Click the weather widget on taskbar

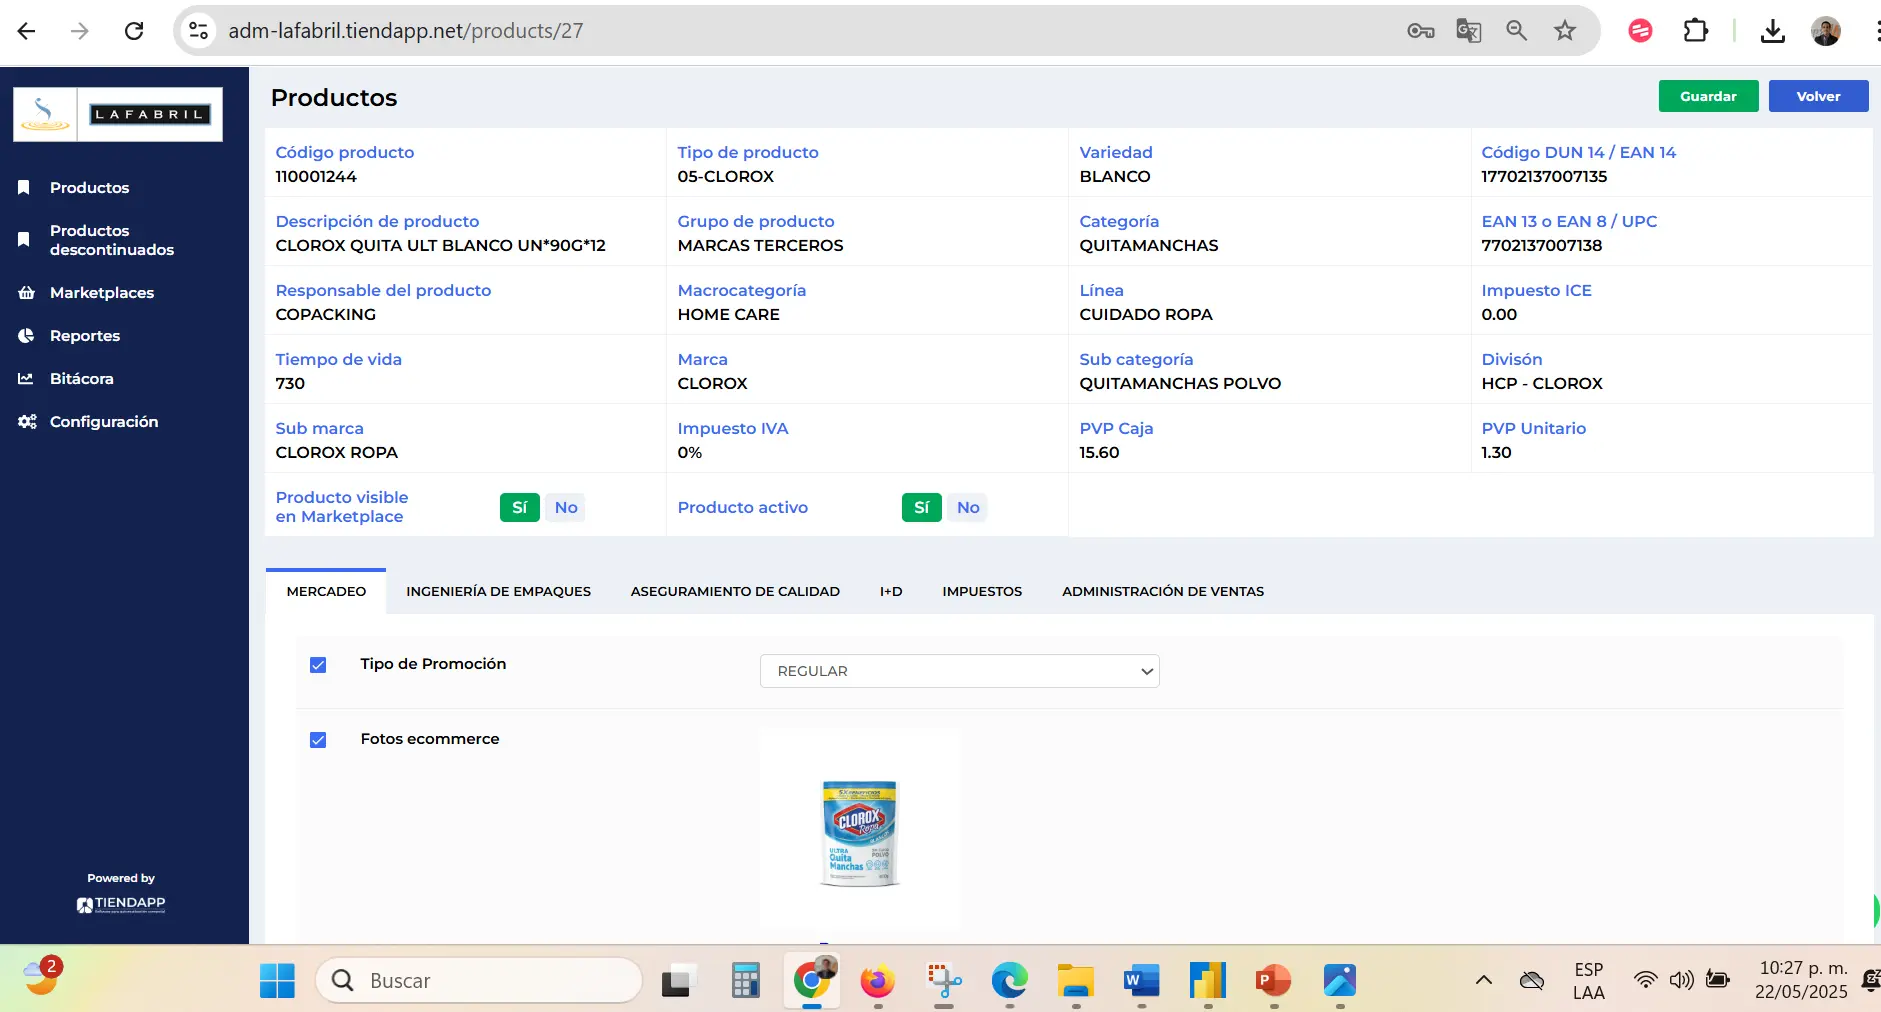point(42,977)
